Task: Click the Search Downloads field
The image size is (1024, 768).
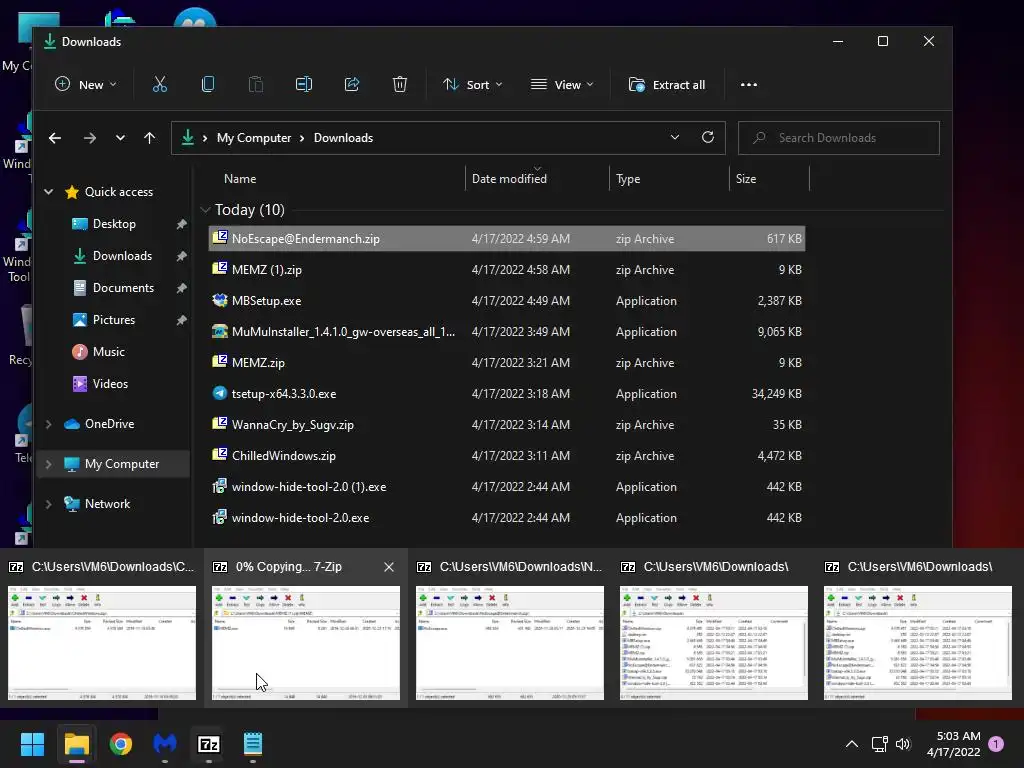Action: coord(839,138)
